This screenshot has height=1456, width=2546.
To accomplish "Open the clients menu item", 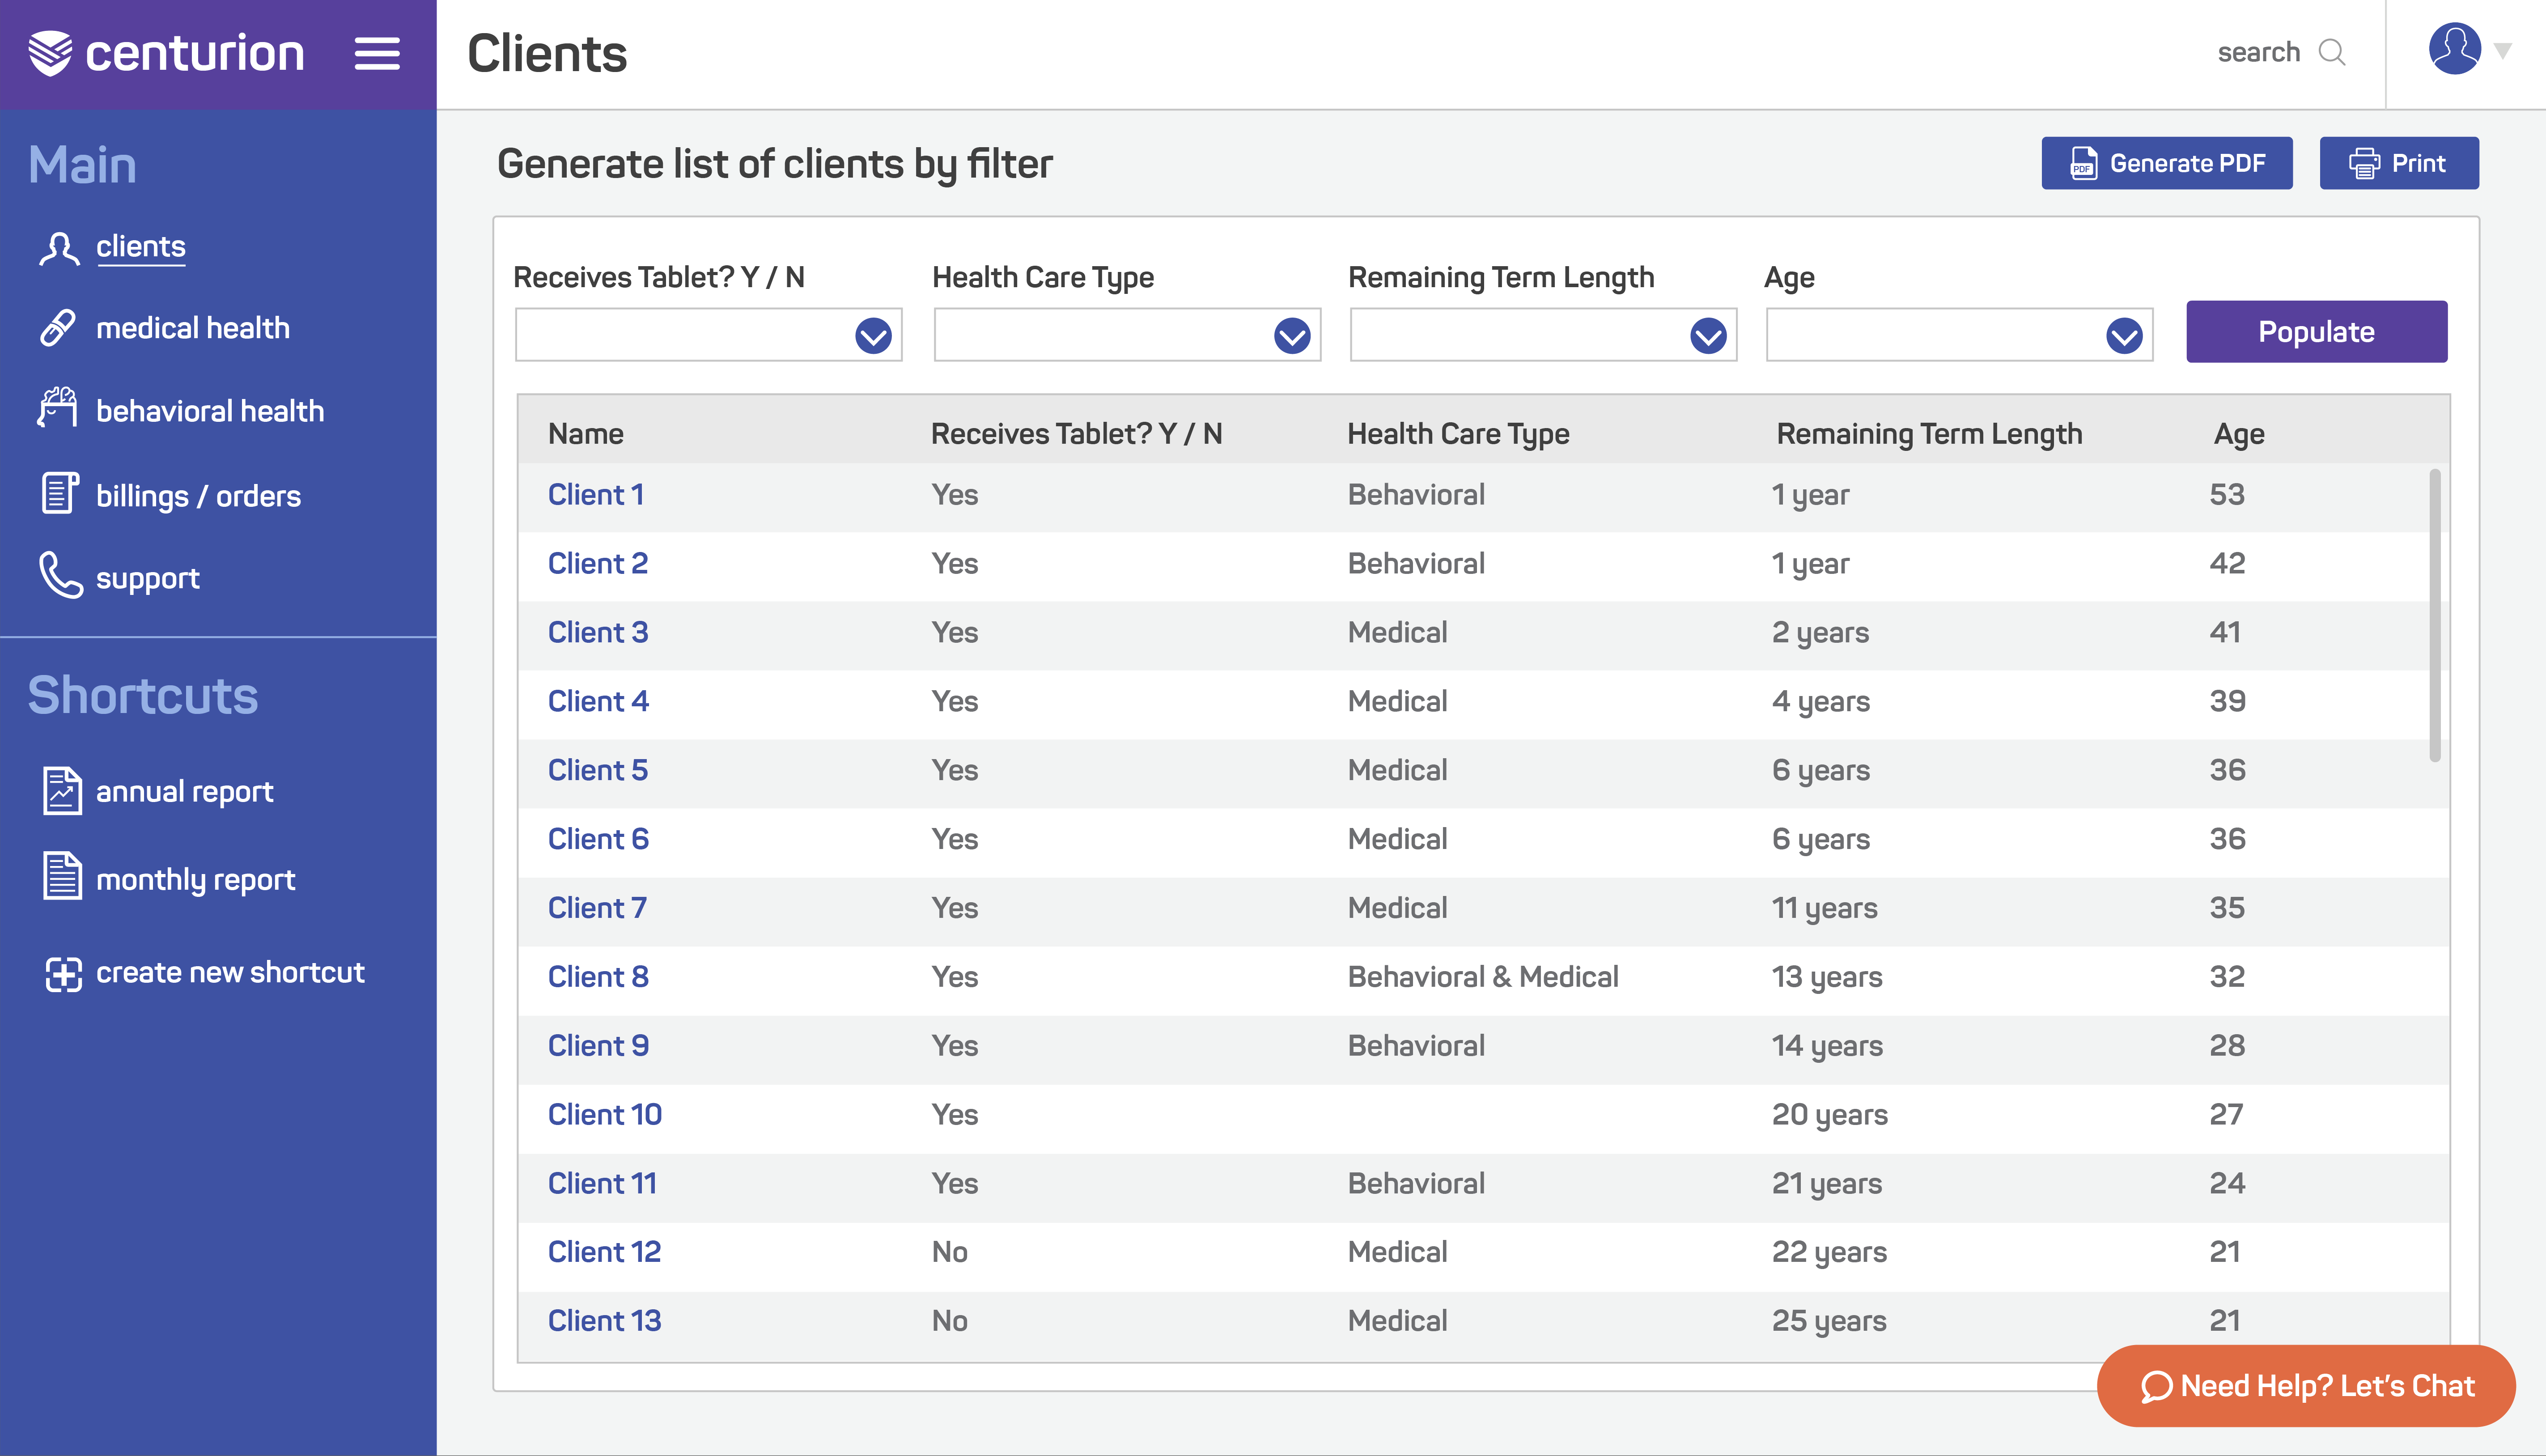I will [141, 246].
